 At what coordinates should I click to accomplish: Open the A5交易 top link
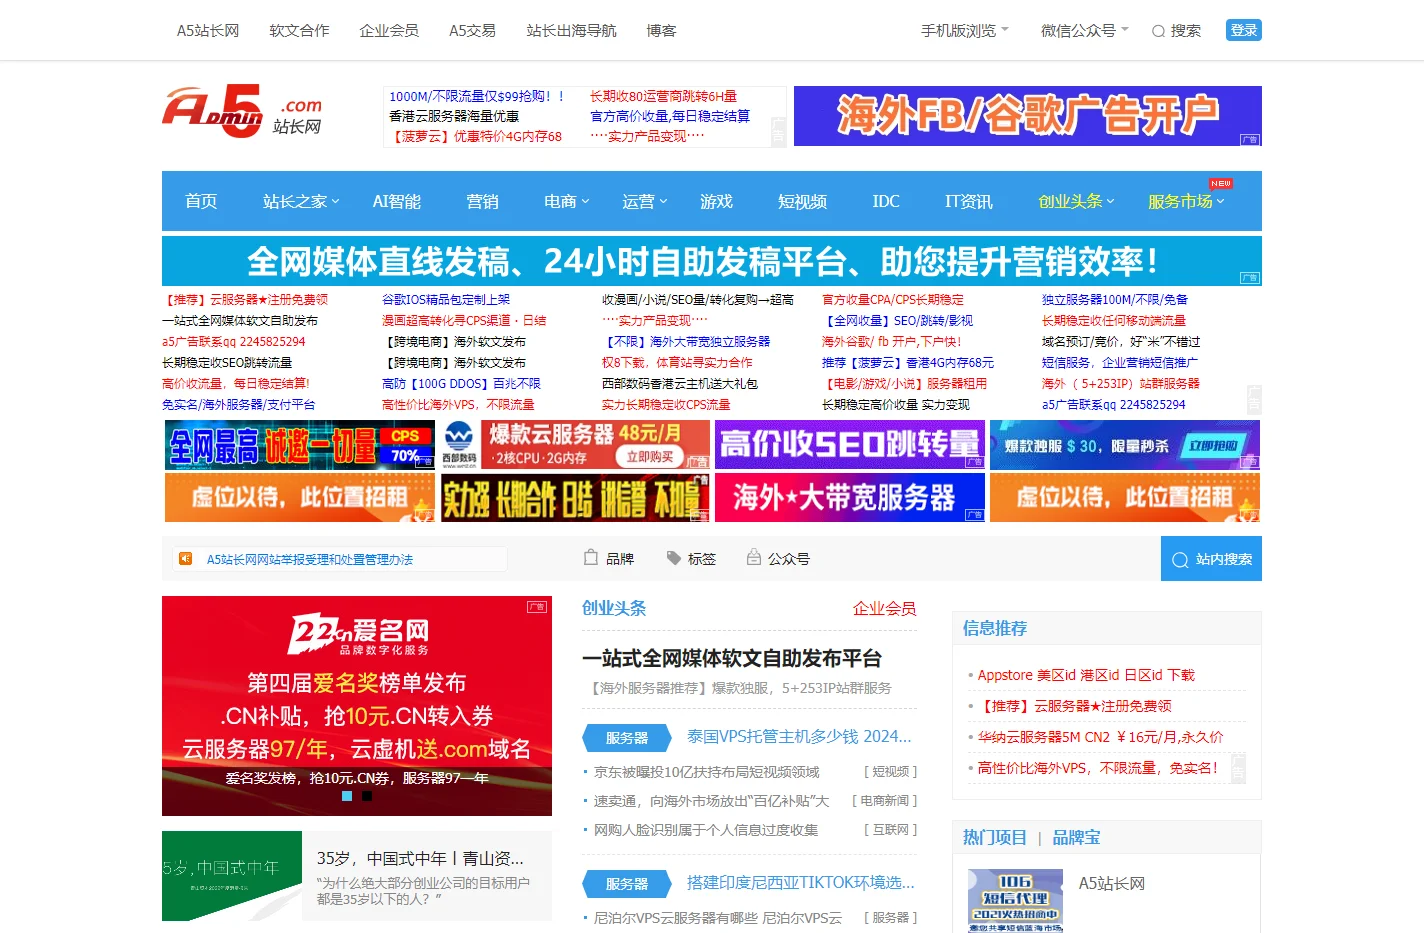click(472, 31)
